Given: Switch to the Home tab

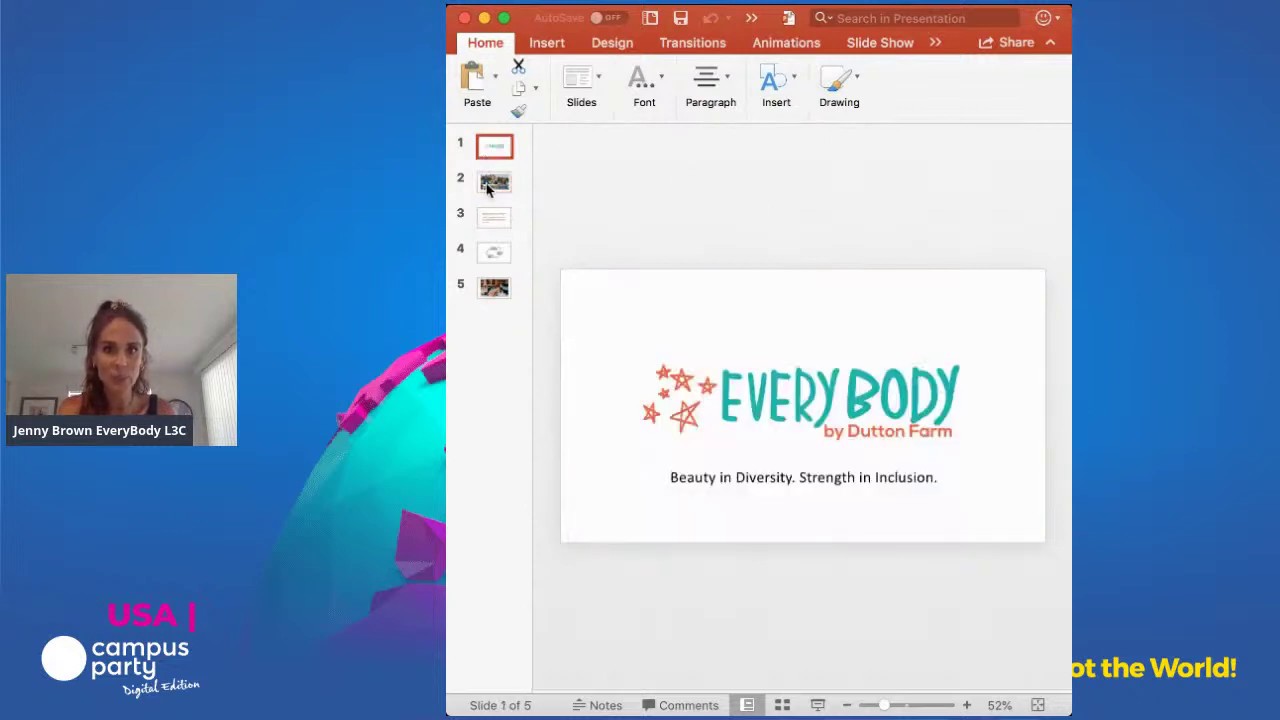Looking at the screenshot, I should (485, 42).
